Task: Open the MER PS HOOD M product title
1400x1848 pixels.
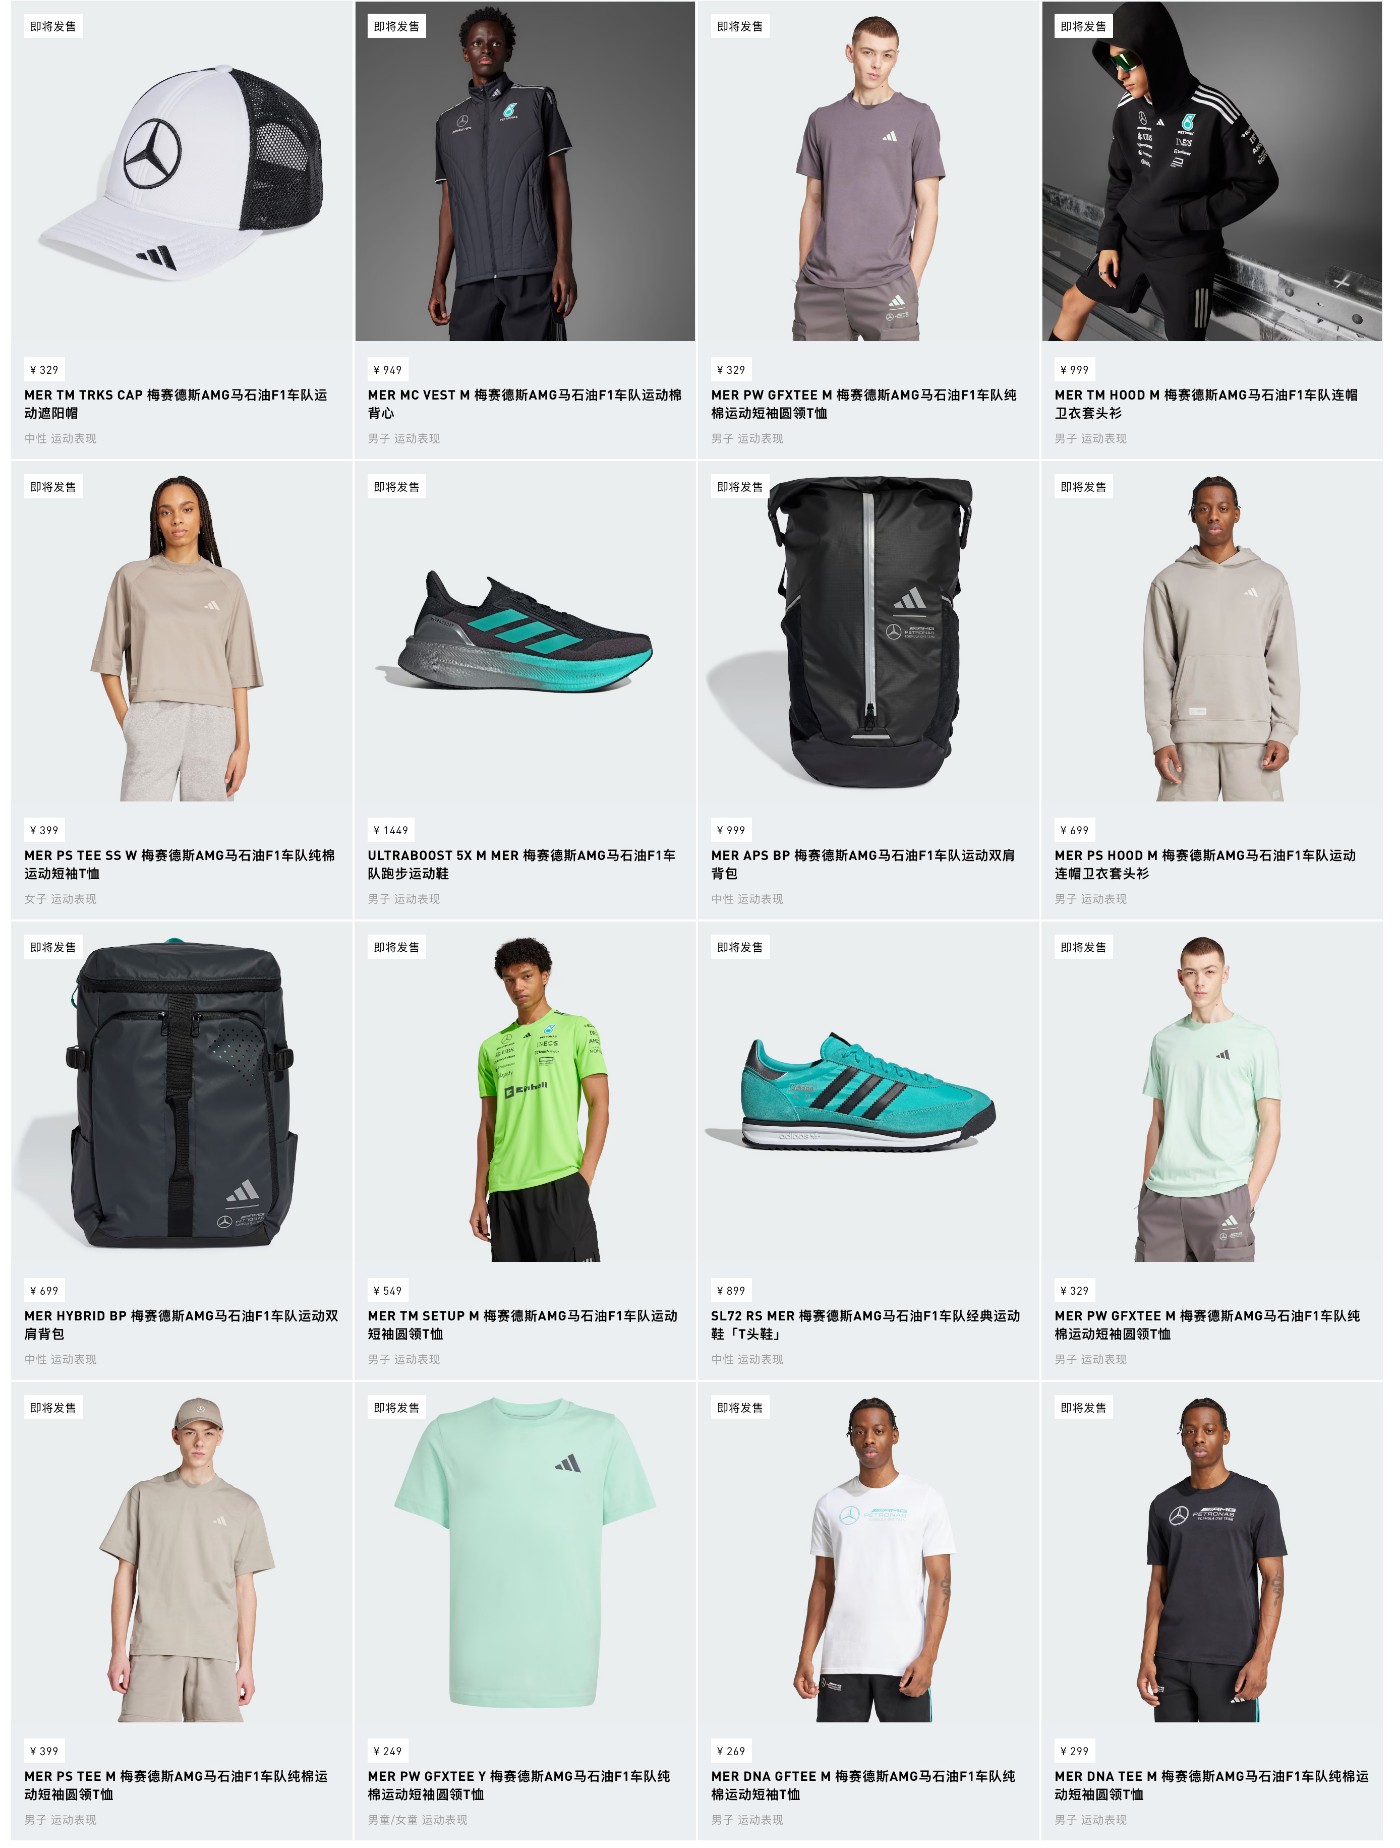Action: [1205, 865]
